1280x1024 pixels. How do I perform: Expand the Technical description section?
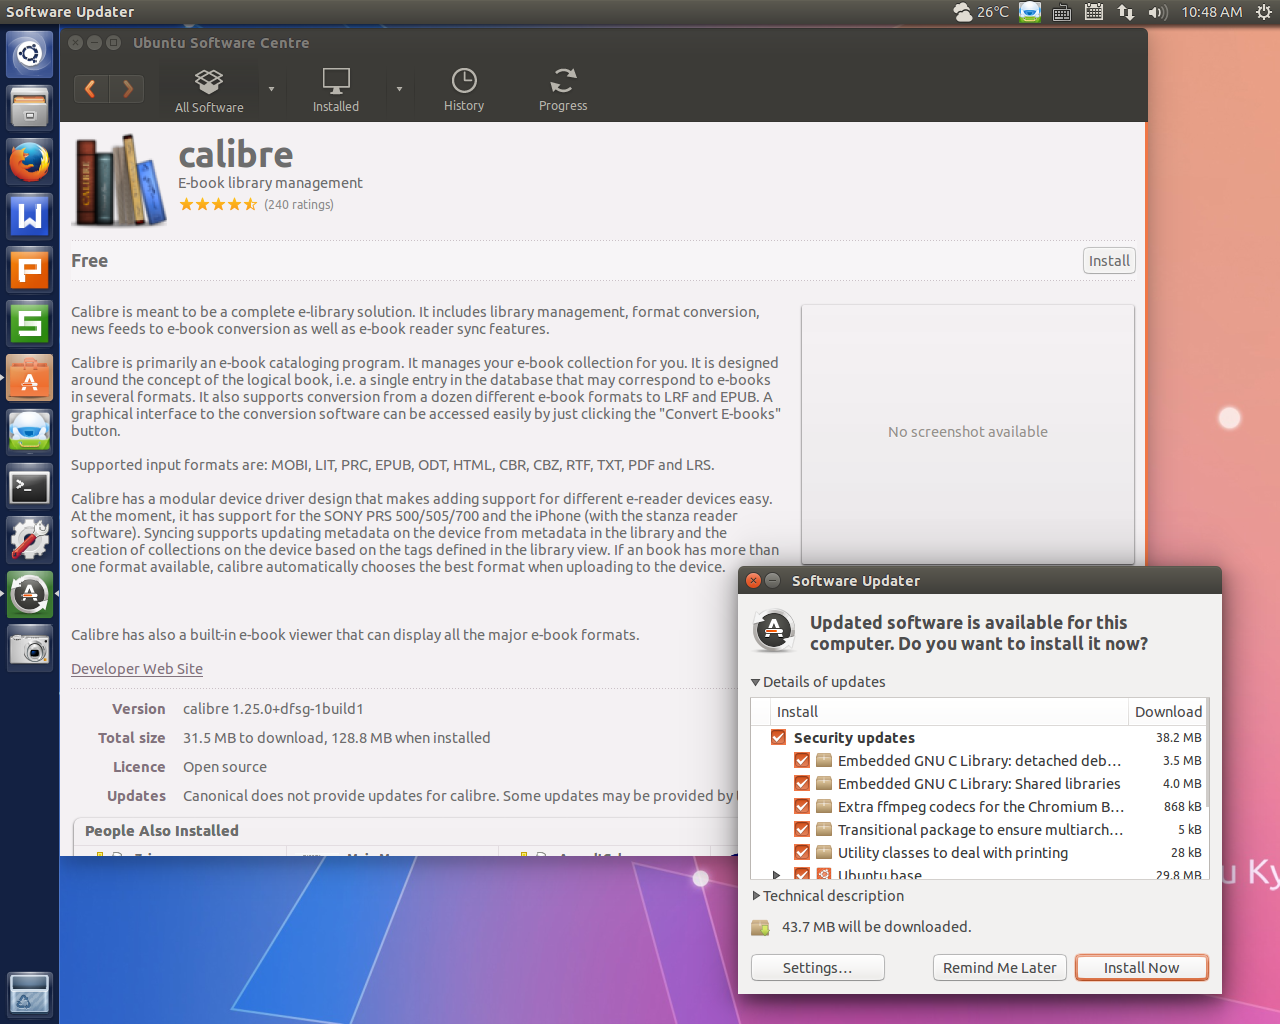756,896
